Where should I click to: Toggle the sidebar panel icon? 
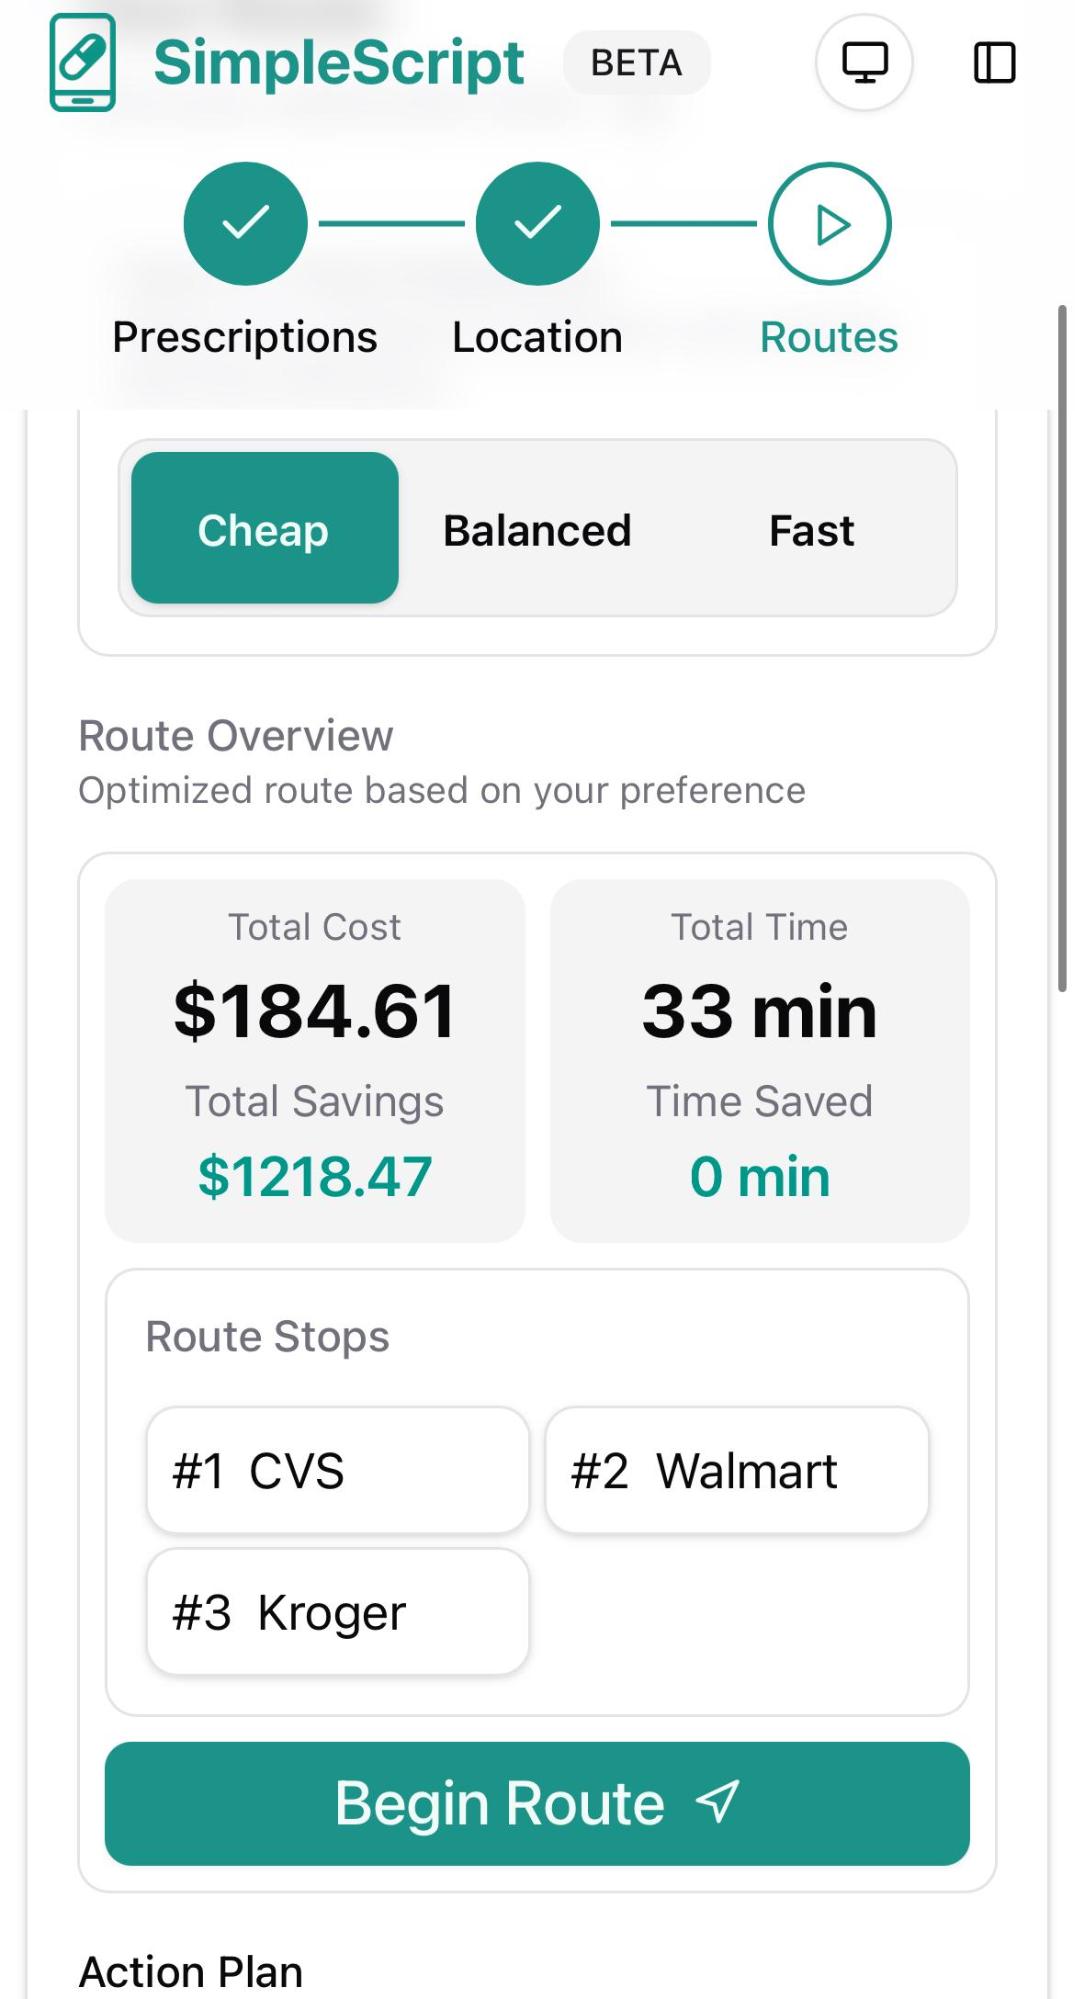994,62
